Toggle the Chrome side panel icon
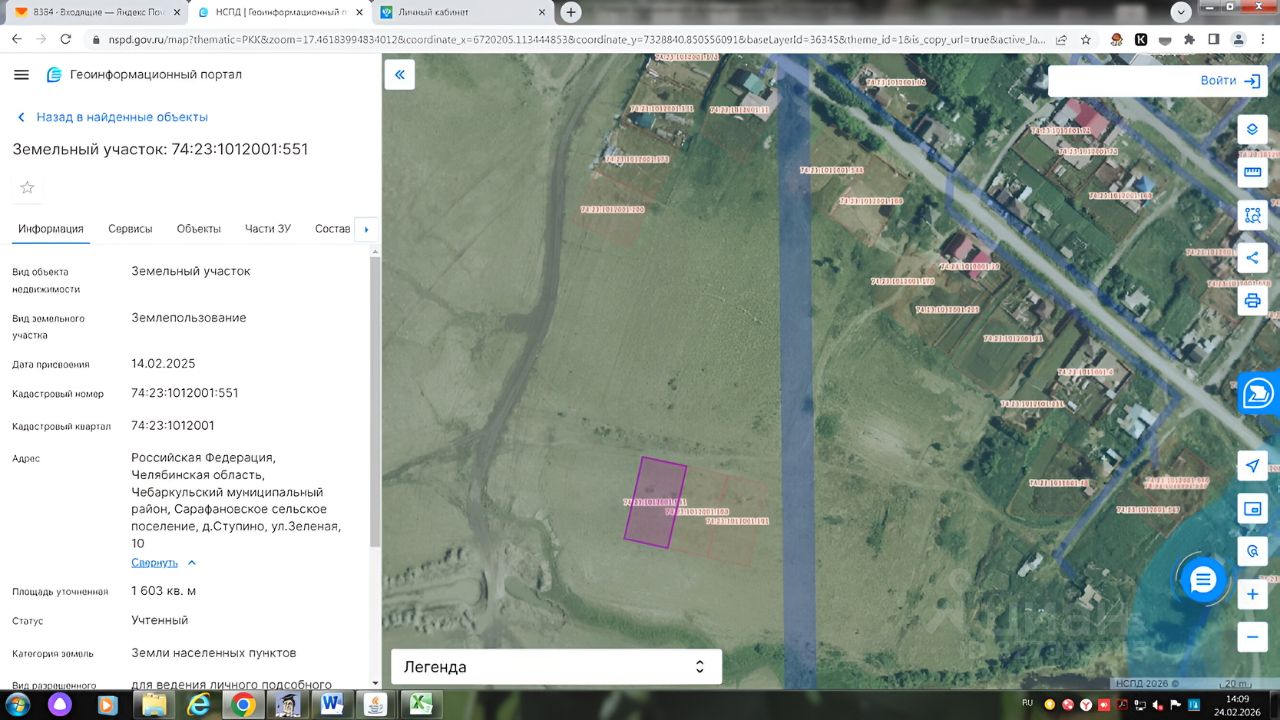The image size is (1280, 720). coord(1214,39)
